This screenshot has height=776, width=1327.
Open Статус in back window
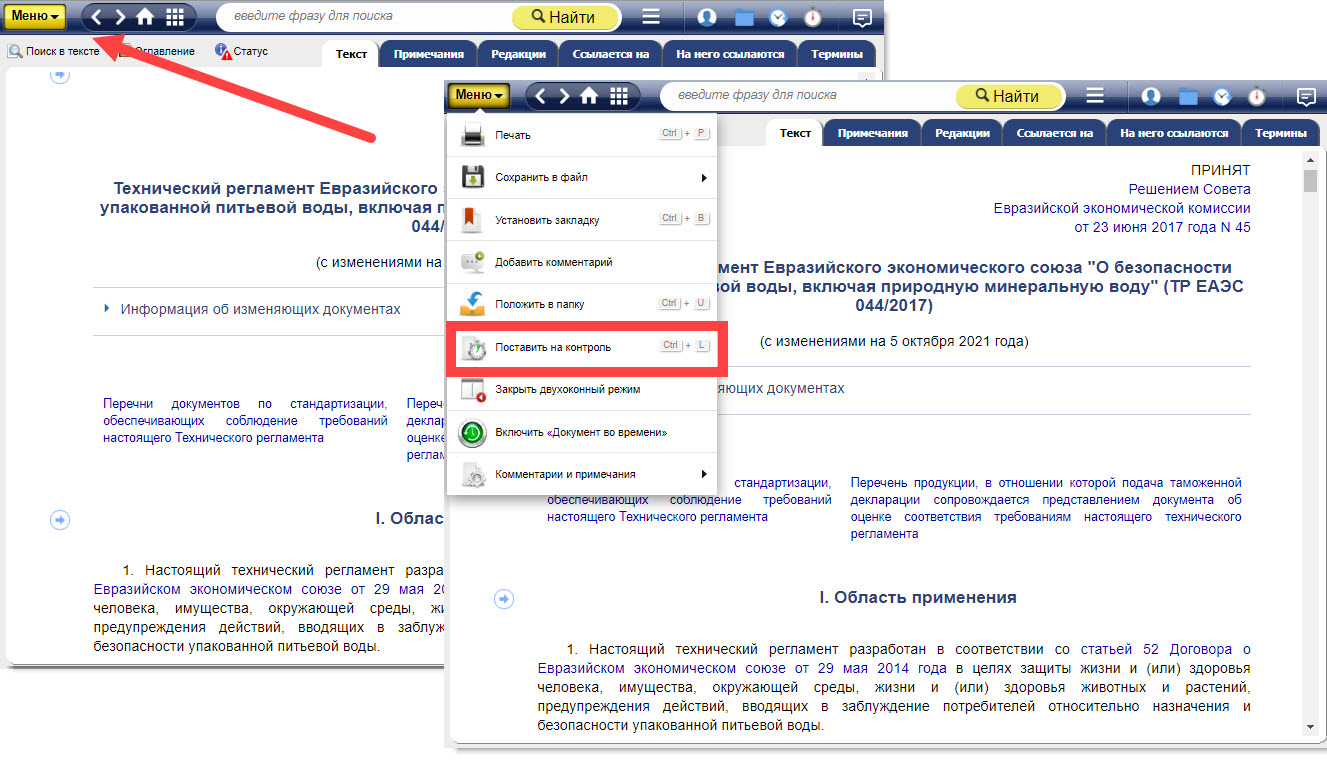tap(242, 51)
